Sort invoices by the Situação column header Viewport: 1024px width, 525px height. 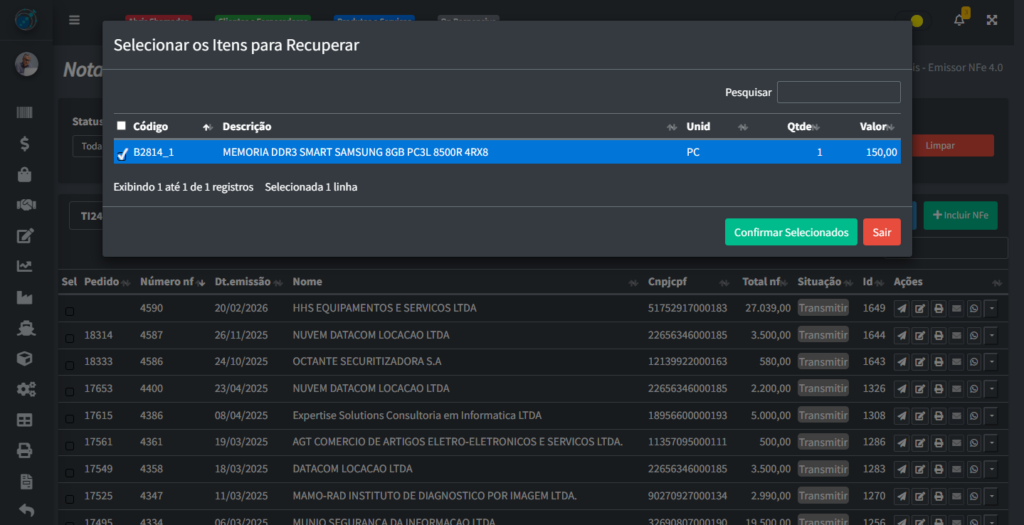pyautogui.click(x=819, y=282)
